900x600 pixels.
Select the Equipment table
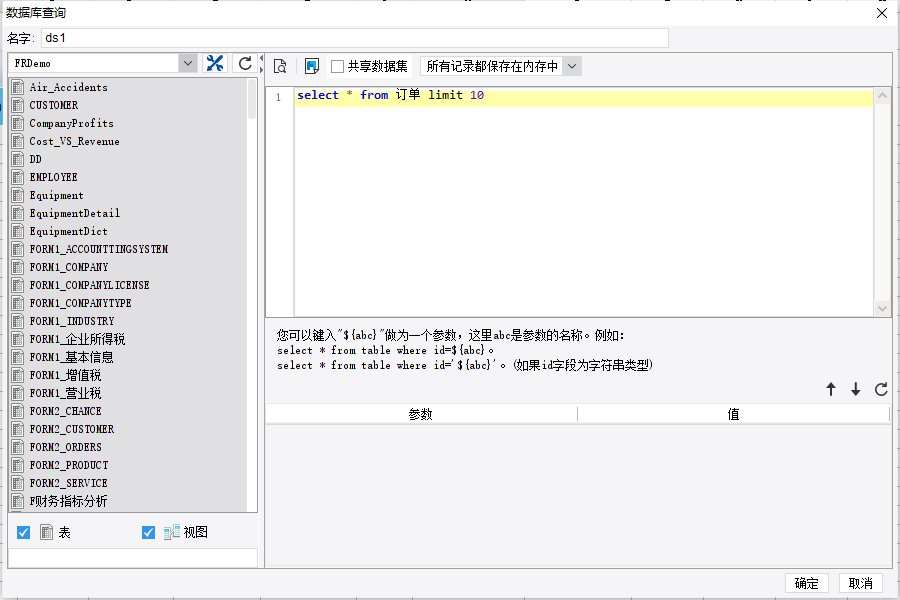pyautogui.click(x=56, y=195)
